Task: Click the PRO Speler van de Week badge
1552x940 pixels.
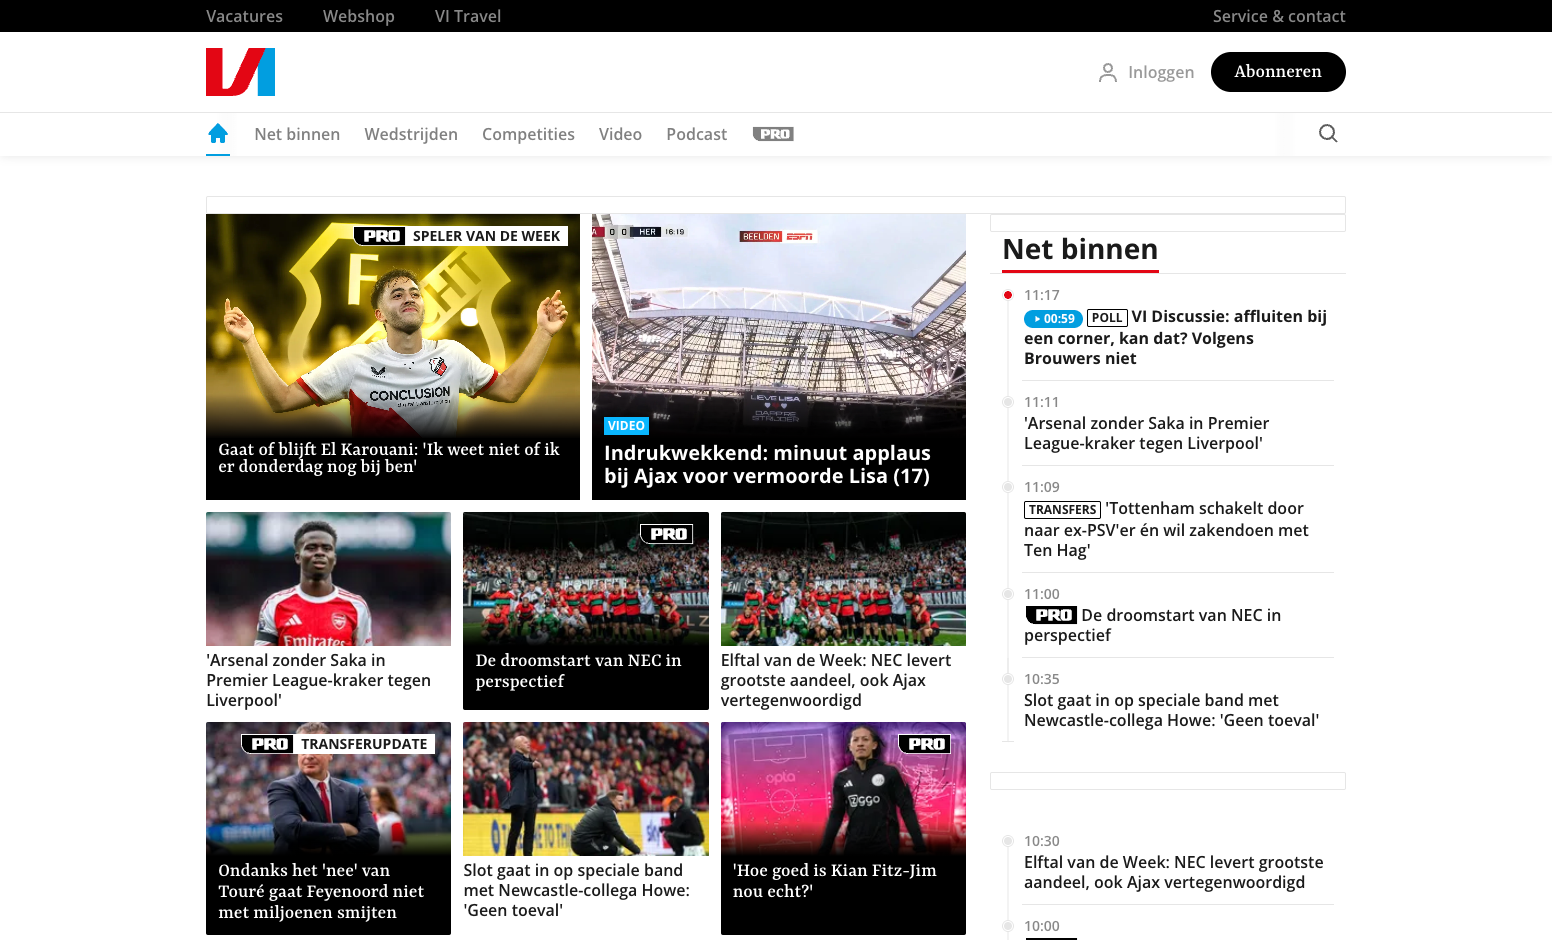Action: pos(461,236)
